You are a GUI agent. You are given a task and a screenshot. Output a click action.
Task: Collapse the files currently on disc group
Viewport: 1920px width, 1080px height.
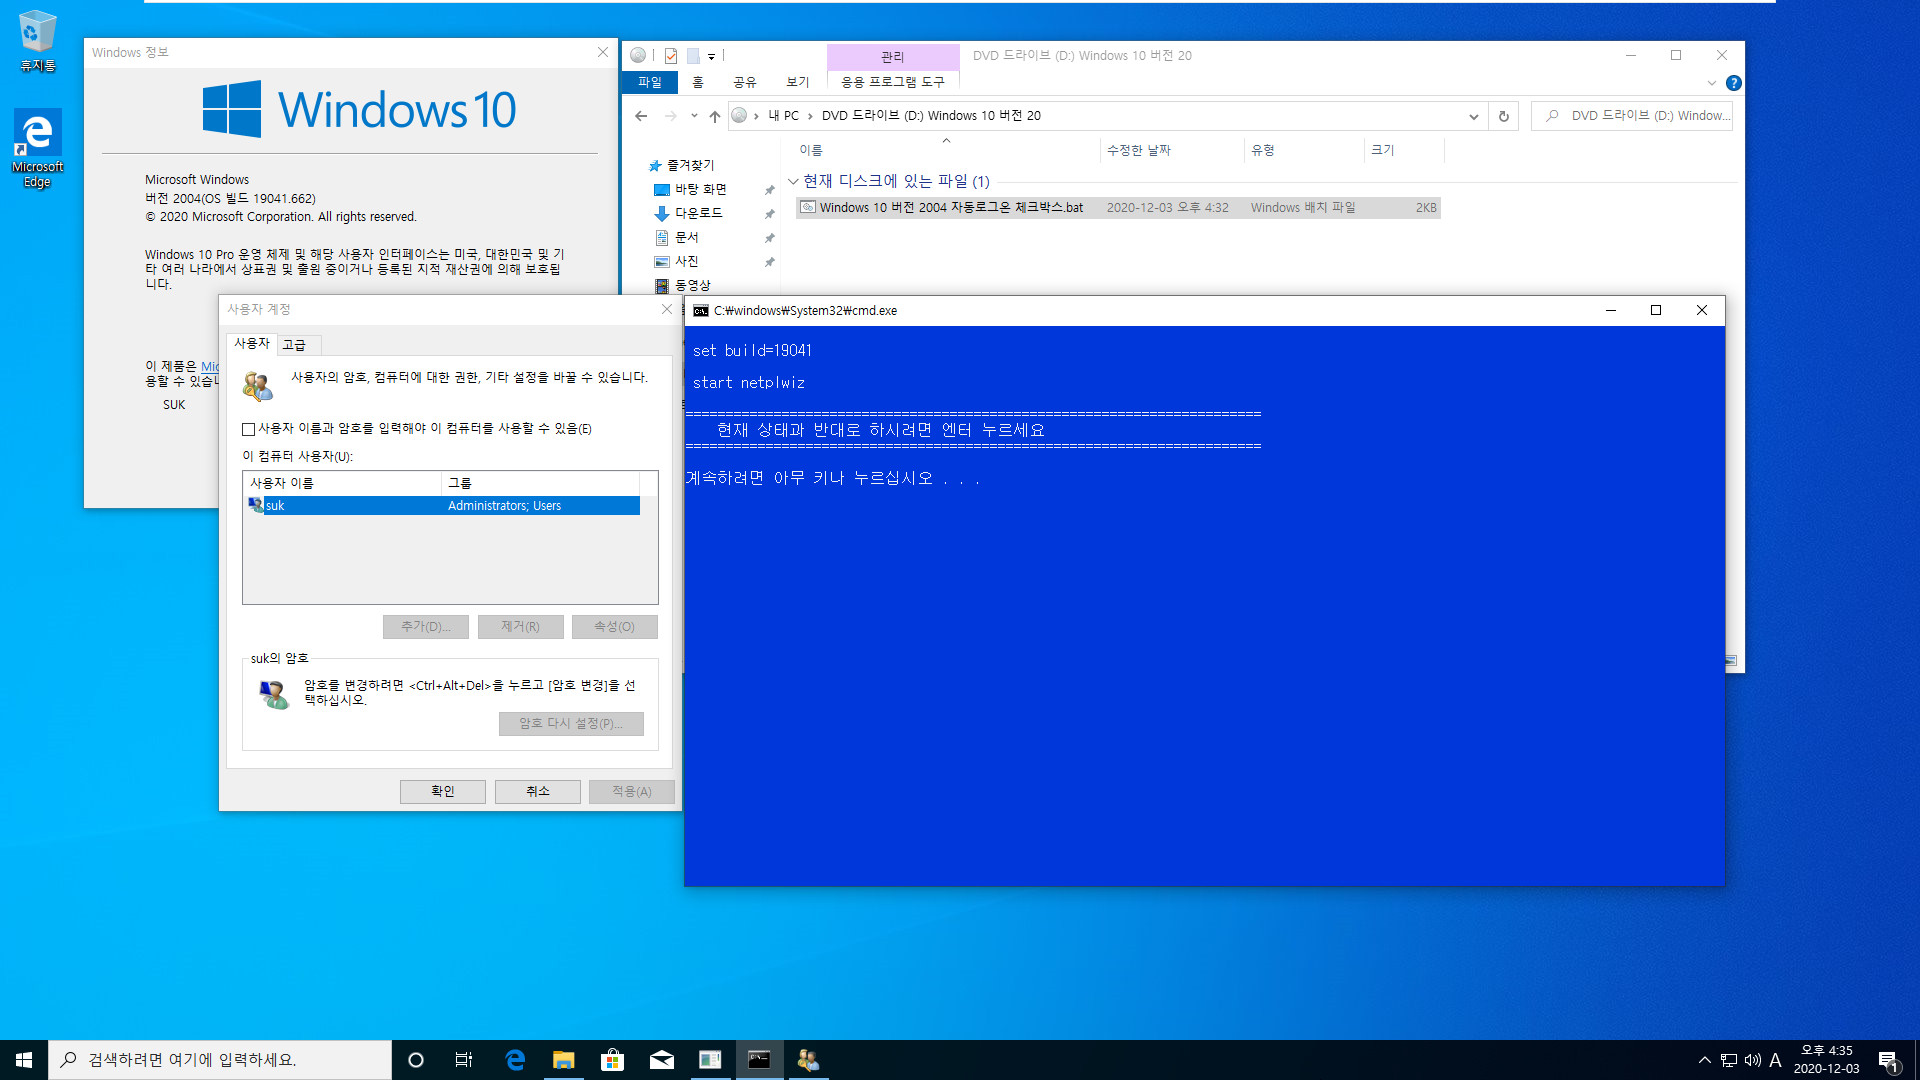click(x=793, y=181)
